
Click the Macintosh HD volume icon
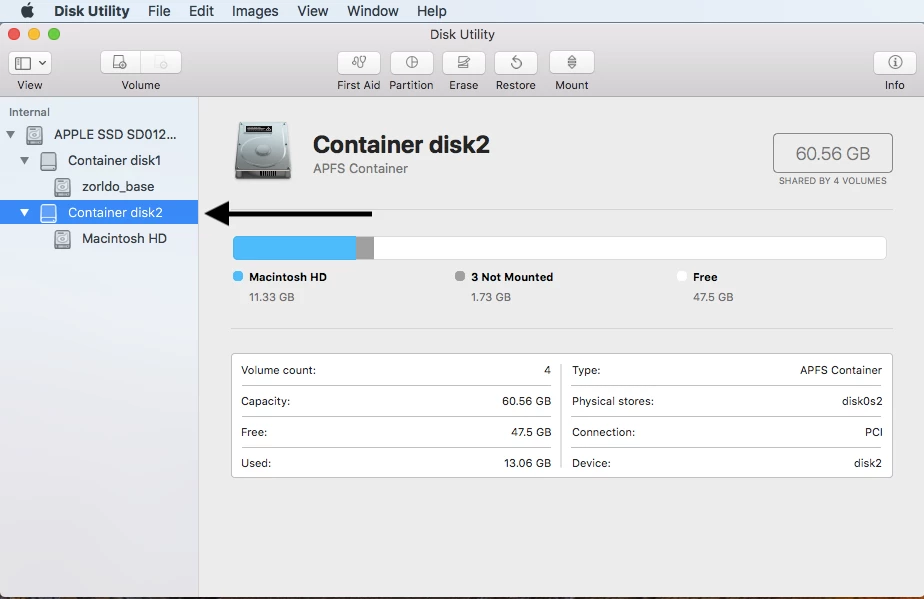click(x=62, y=239)
